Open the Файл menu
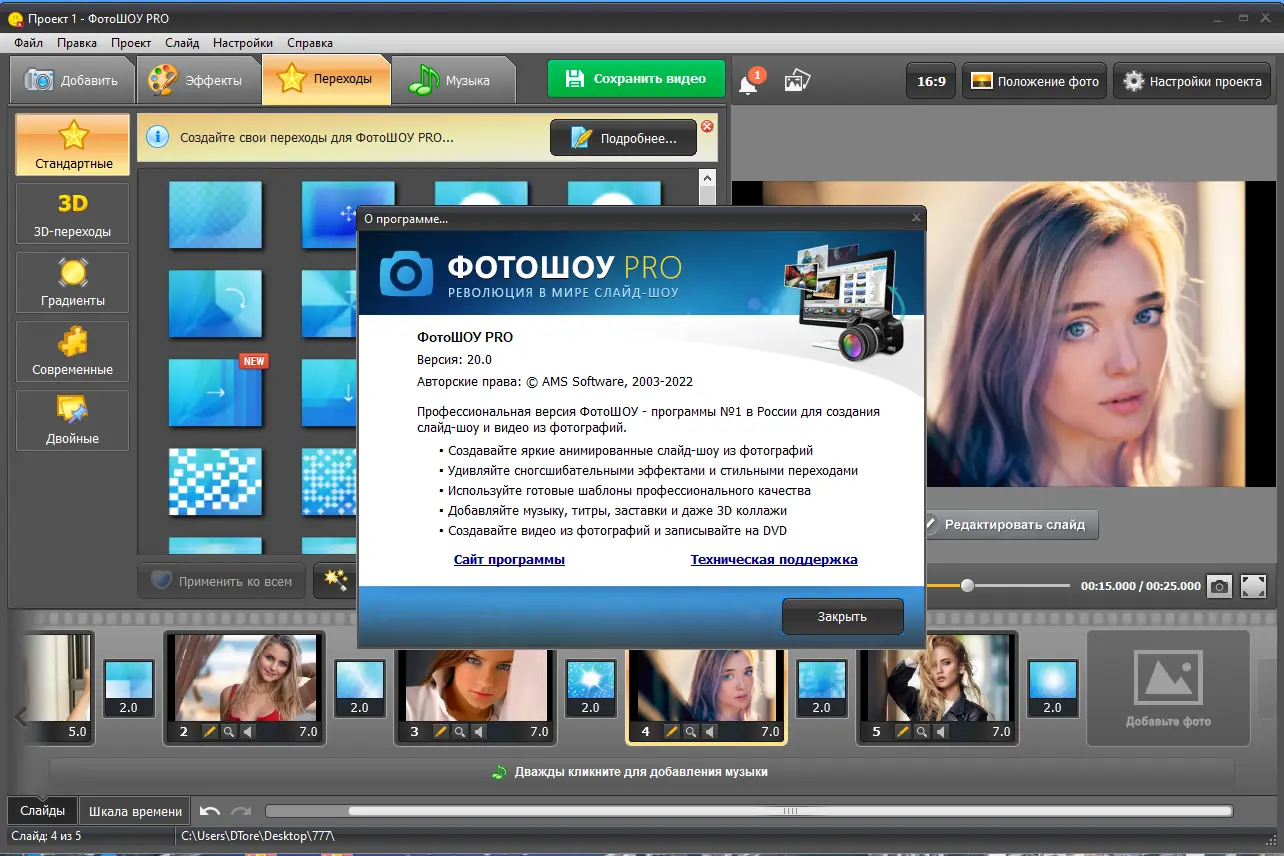1284x856 pixels. (29, 43)
